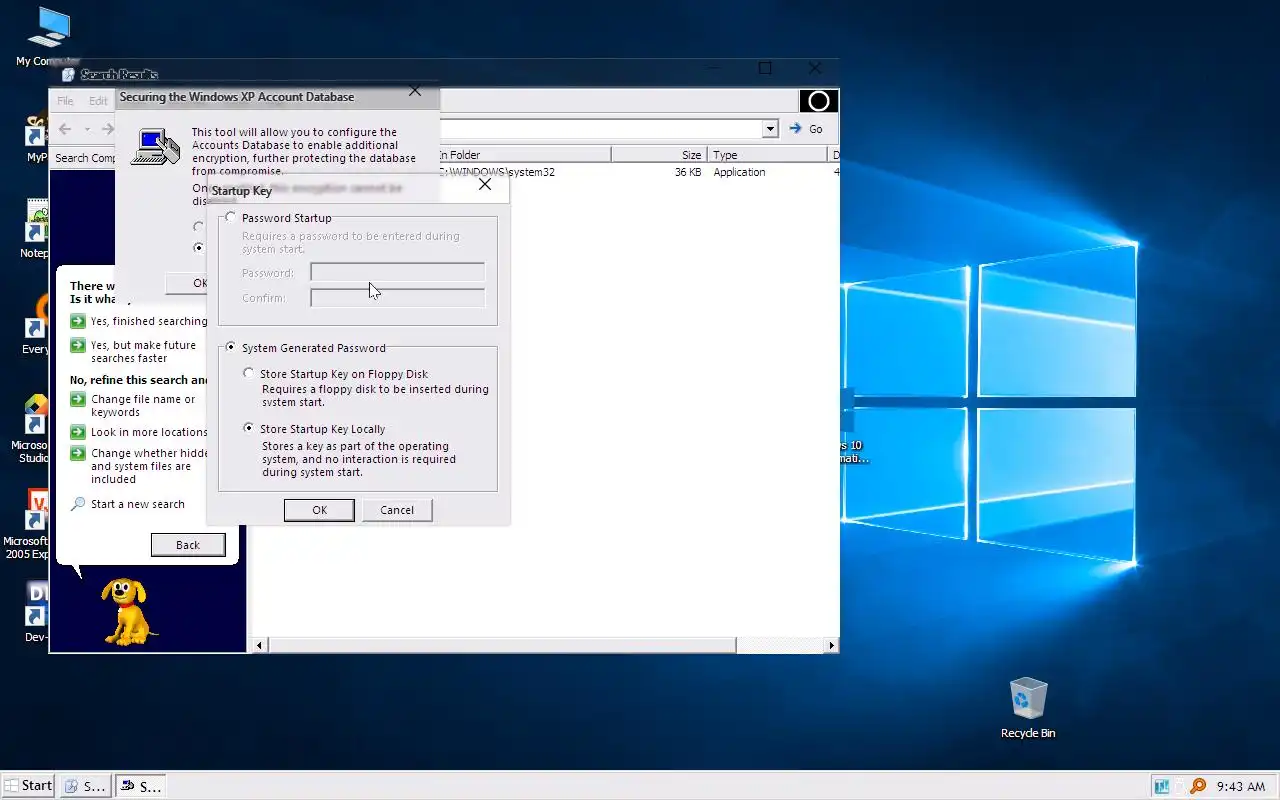Open the address bar dropdown
This screenshot has width=1280, height=800.
pos(770,129)
